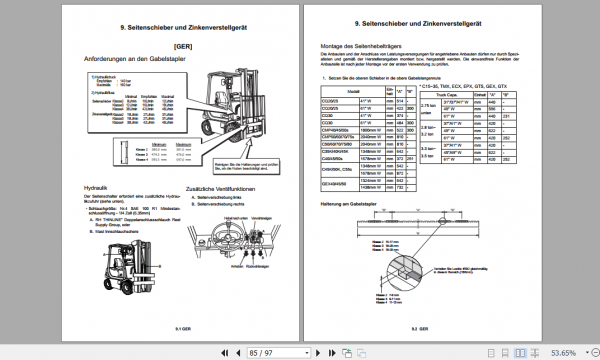Click the 'C15~35, TMX, ECX, EPX, GTS, GEX, GTX' note
This screenshot has height=360, width=600.
(x=463, y=86)
